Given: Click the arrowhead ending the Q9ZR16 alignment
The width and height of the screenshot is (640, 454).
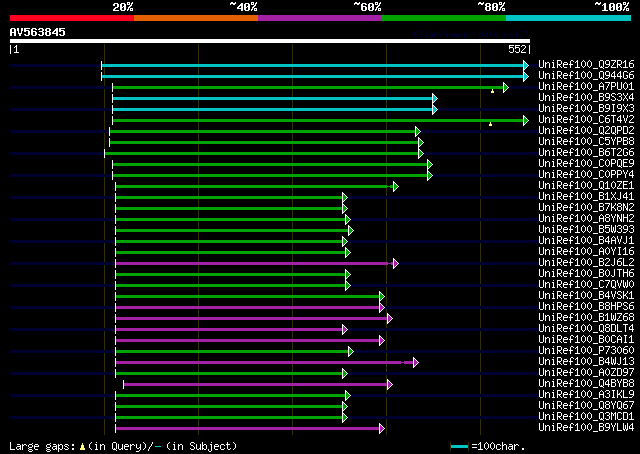Looking at the screenshot, I should coord(526,65).
